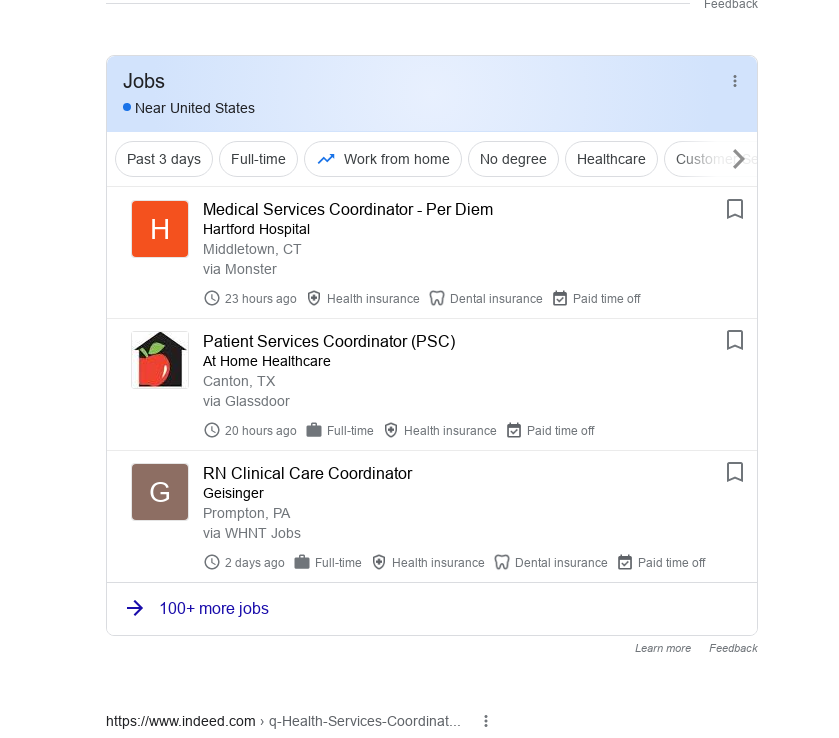Click Learn more below the jobs panel

663,648
